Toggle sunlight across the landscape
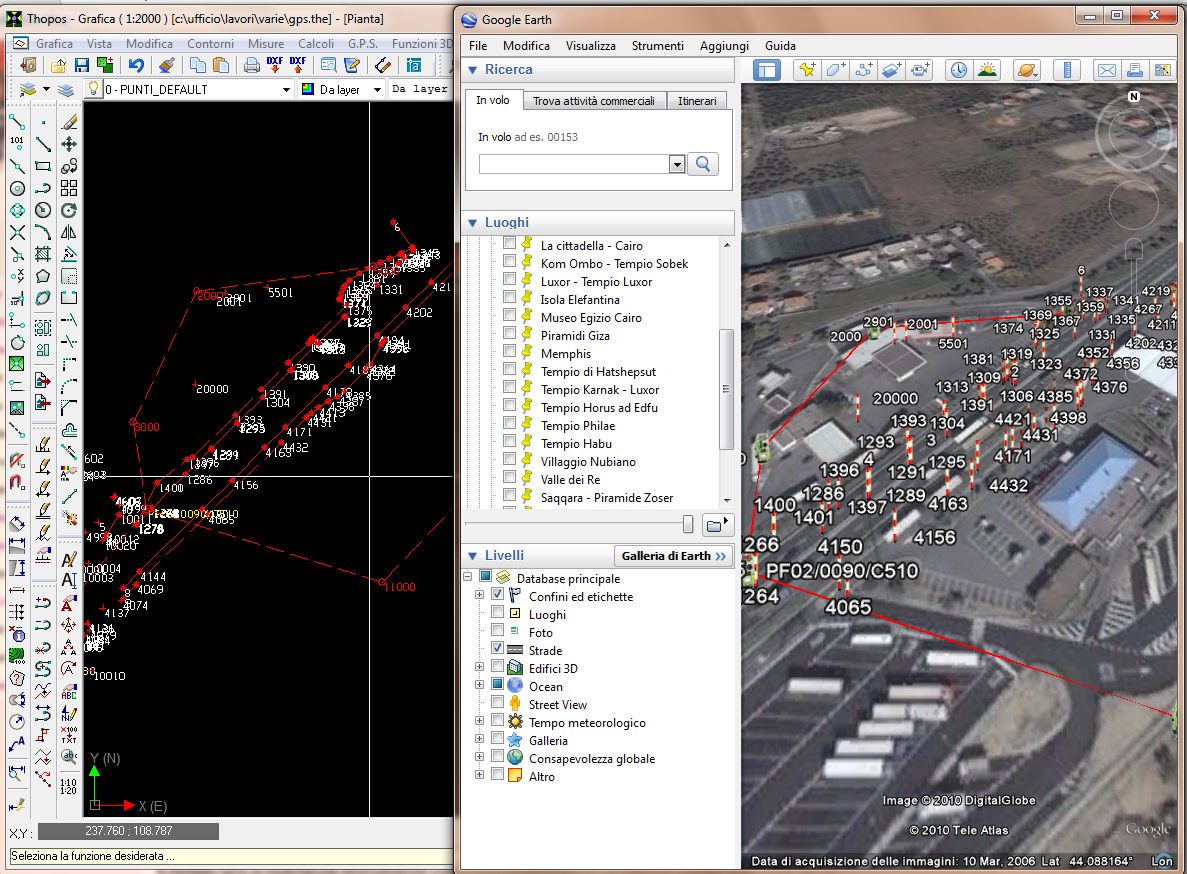Screen dimensions: 1187x874 point(987,70)
